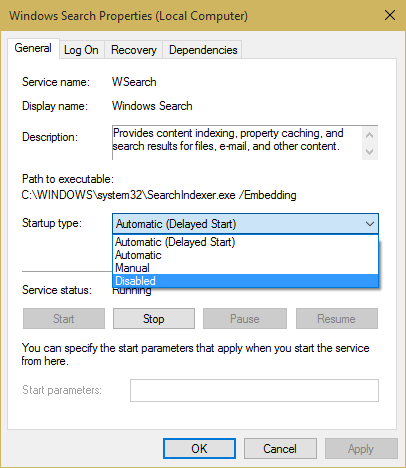The height and width of the screenshot is (468, 406).
Task: Collapse the Startup type combo box arrow
Action: click(x=370, y=224)
